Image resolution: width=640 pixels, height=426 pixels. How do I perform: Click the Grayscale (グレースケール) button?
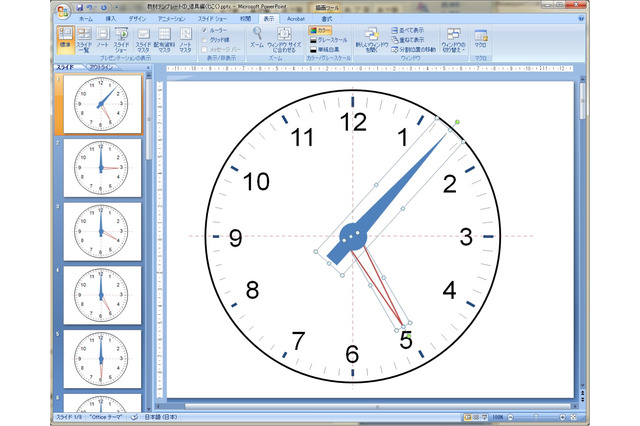pos(329,40)
